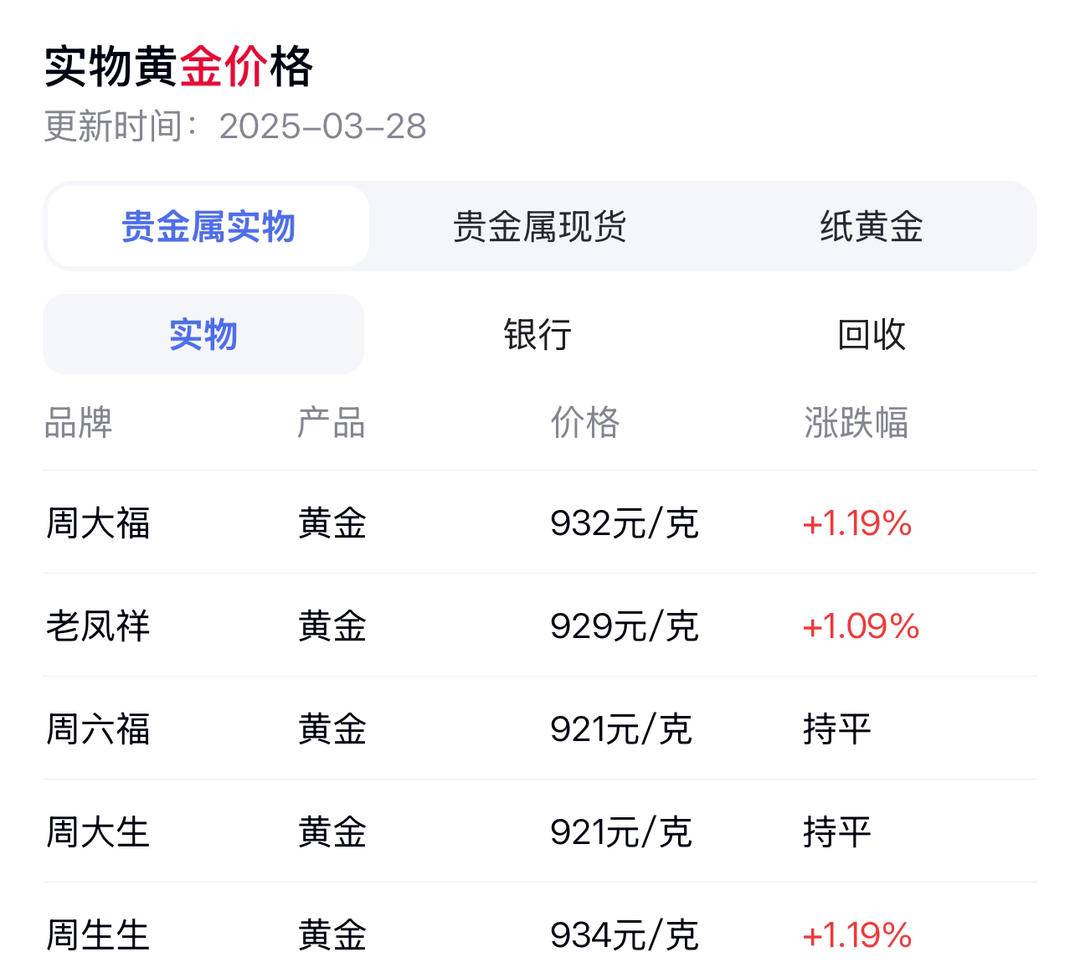This screenshot has width=1080, height=978.
Task: Click the 产品 column header
Action: click(x=331, y=422)
